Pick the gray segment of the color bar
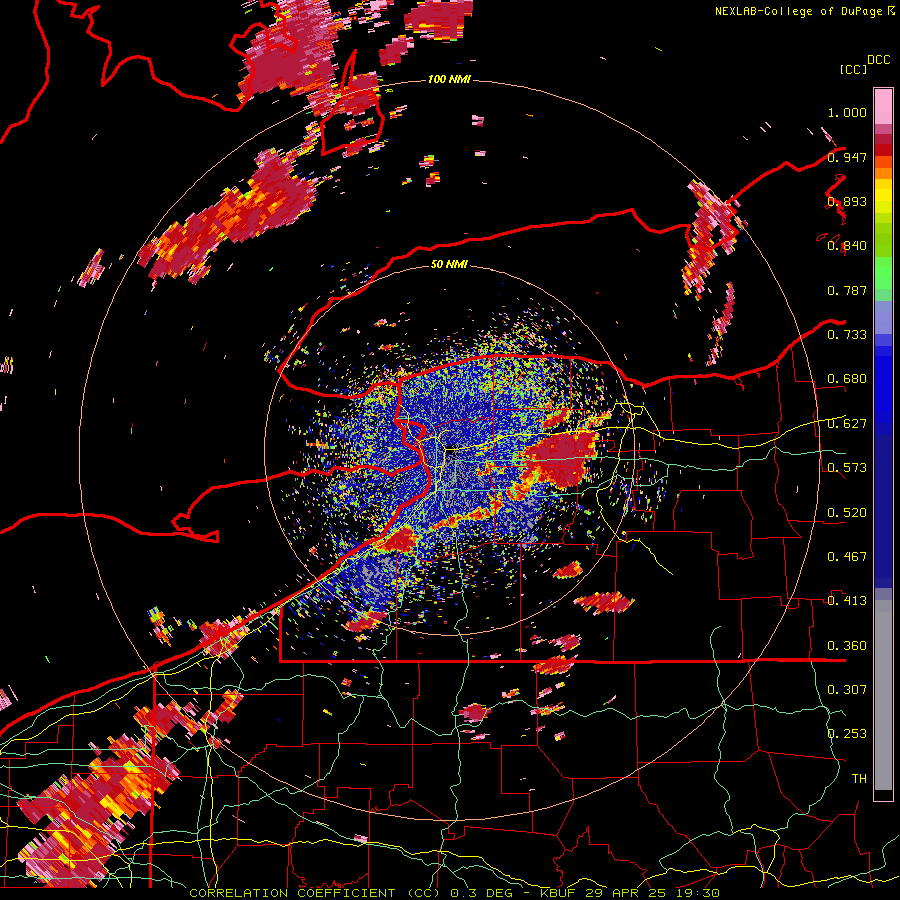 tap(883, 695)
